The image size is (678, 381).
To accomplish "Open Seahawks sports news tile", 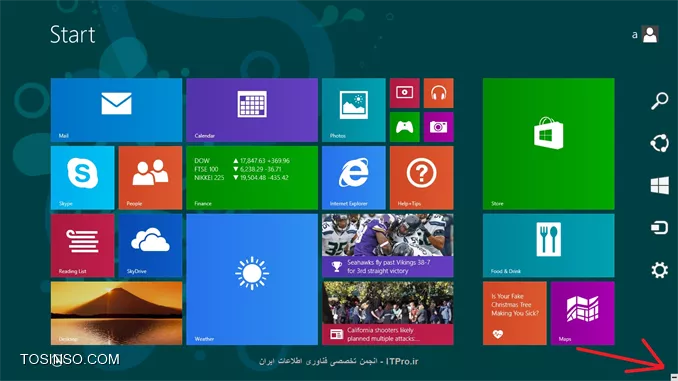I will click(x=388, y=246).
